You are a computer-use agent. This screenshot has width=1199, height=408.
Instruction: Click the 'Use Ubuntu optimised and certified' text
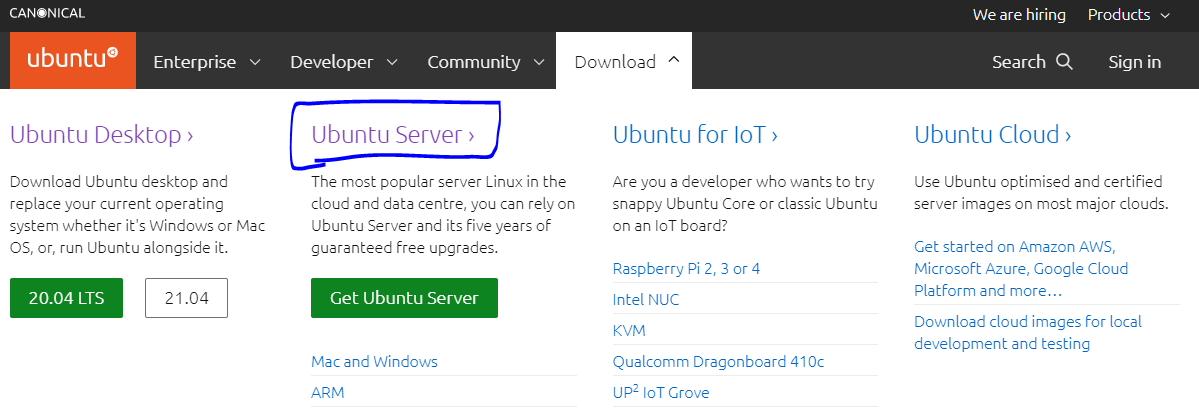tap(1041, 193)
